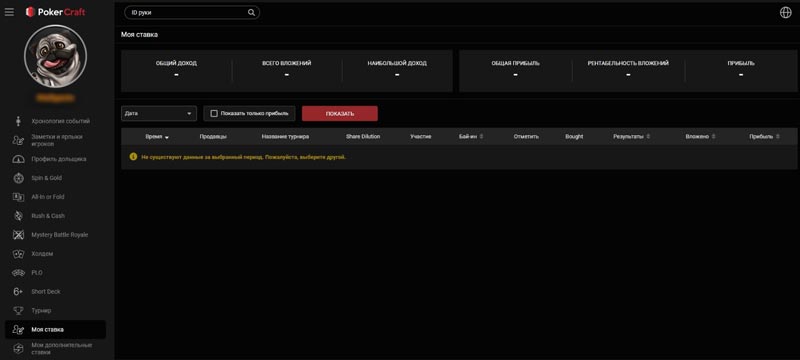This screenshot has width=800, height=360.
Task: Open the globe language selector icon
Action: pos(786,13)
